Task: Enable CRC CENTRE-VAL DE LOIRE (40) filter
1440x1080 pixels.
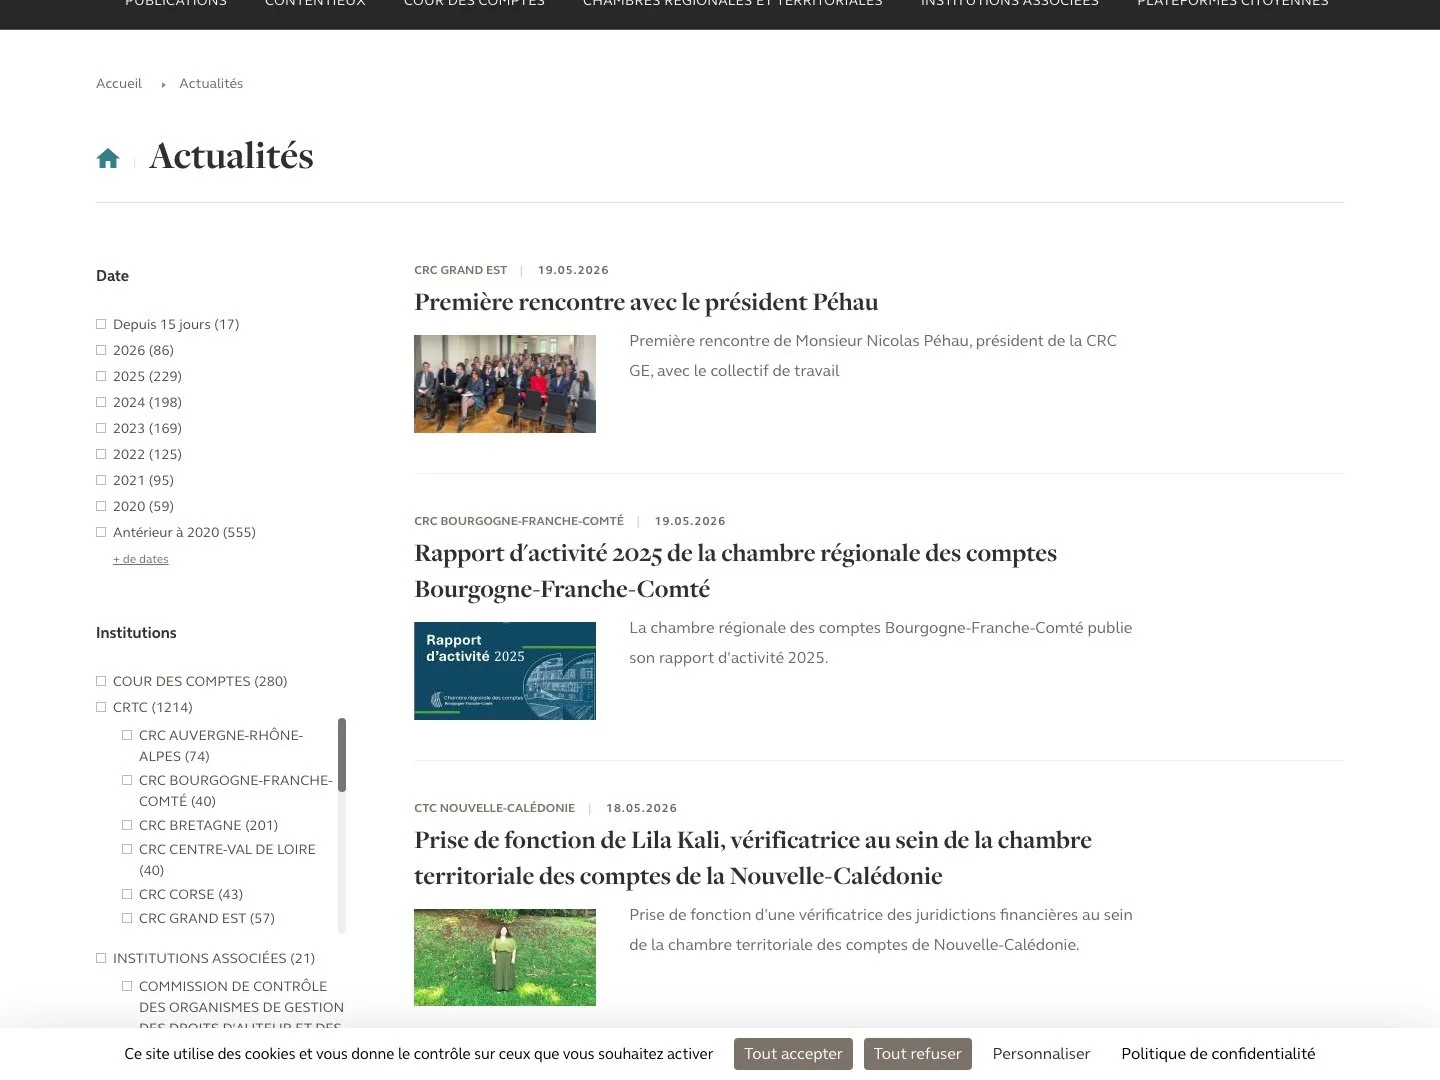Action: 127,849
